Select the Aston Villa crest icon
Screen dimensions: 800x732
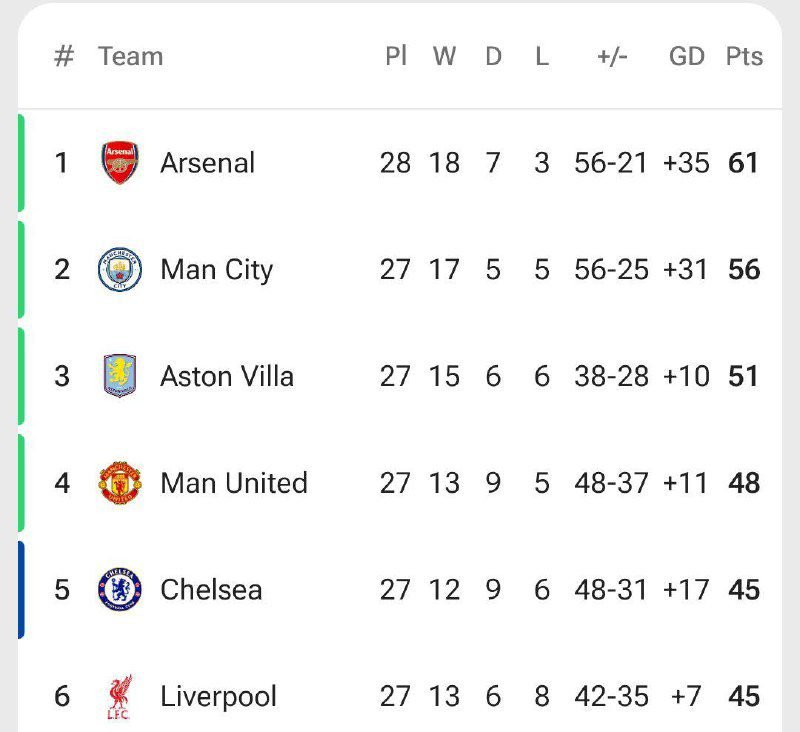(x=120, y=376)
